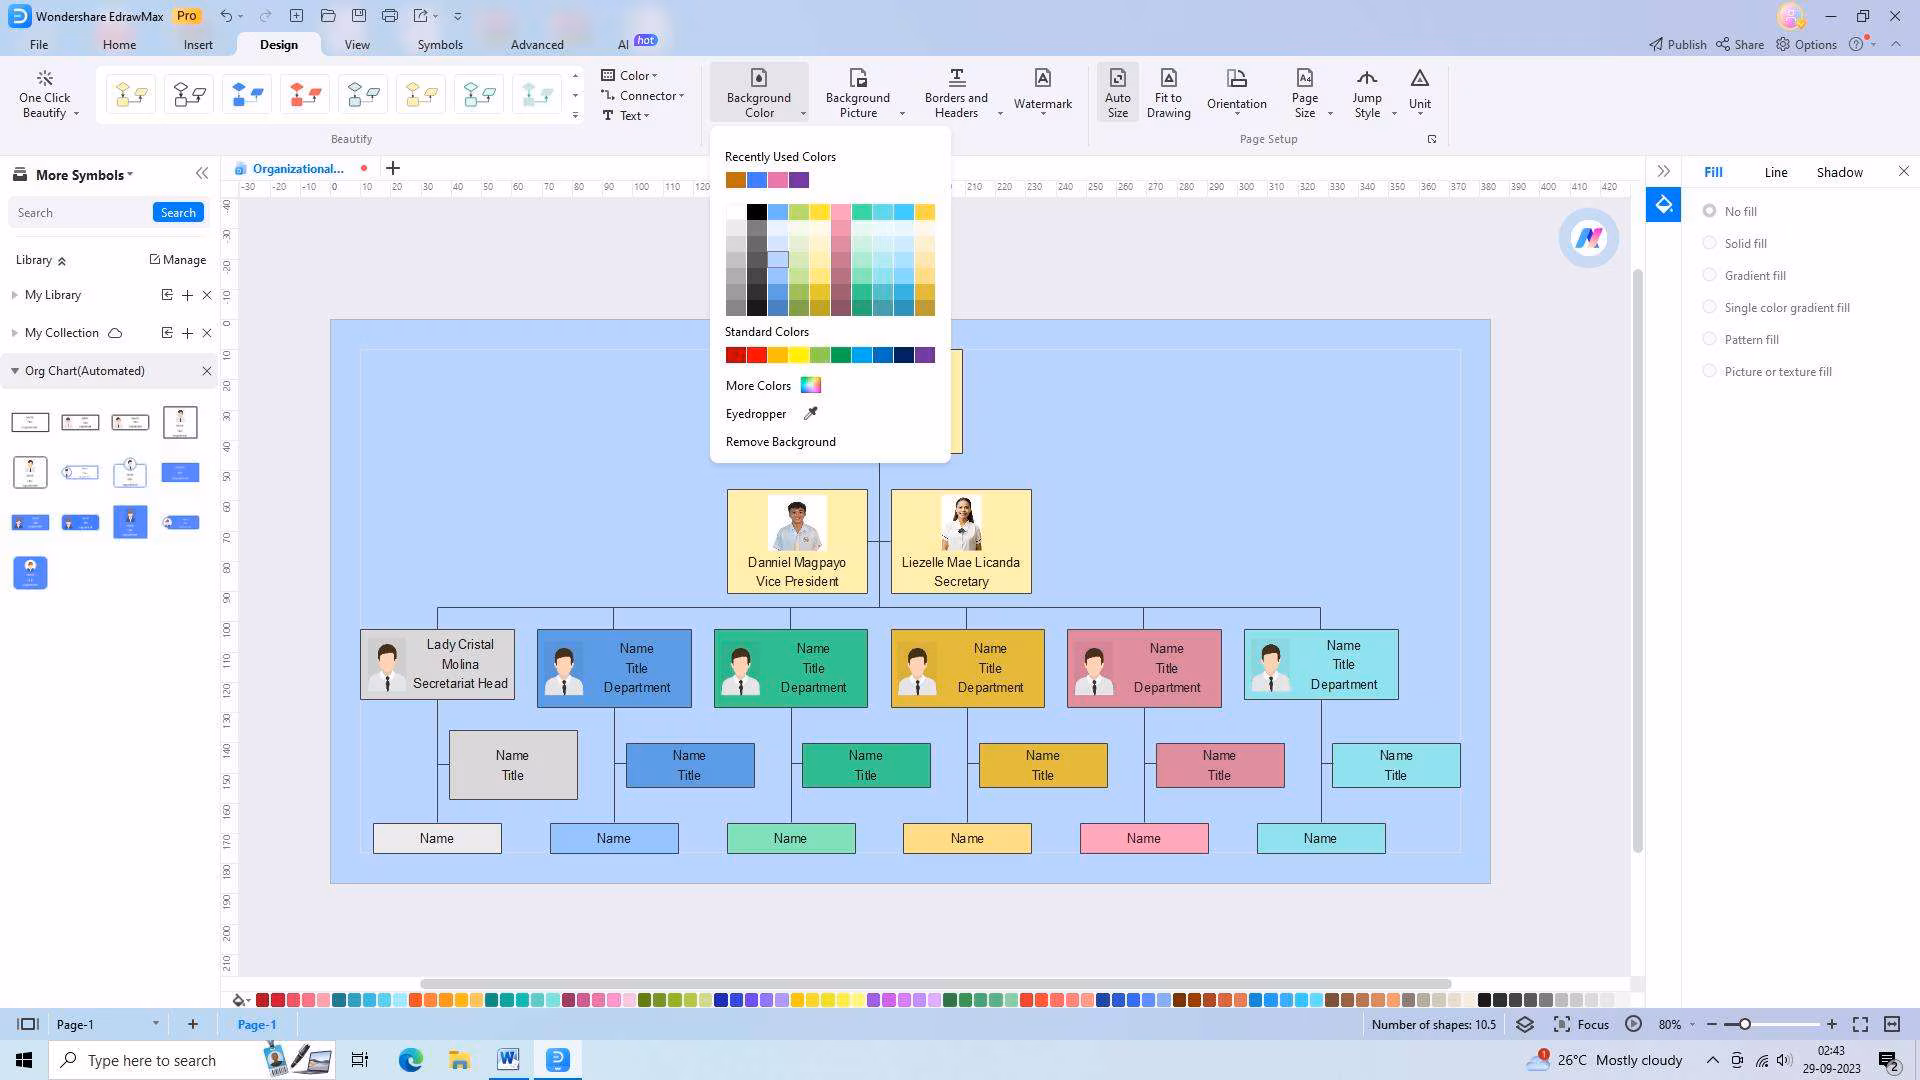
Task: Pick the purple swatch in Recently Used Colors
Action: coord(799,180)
